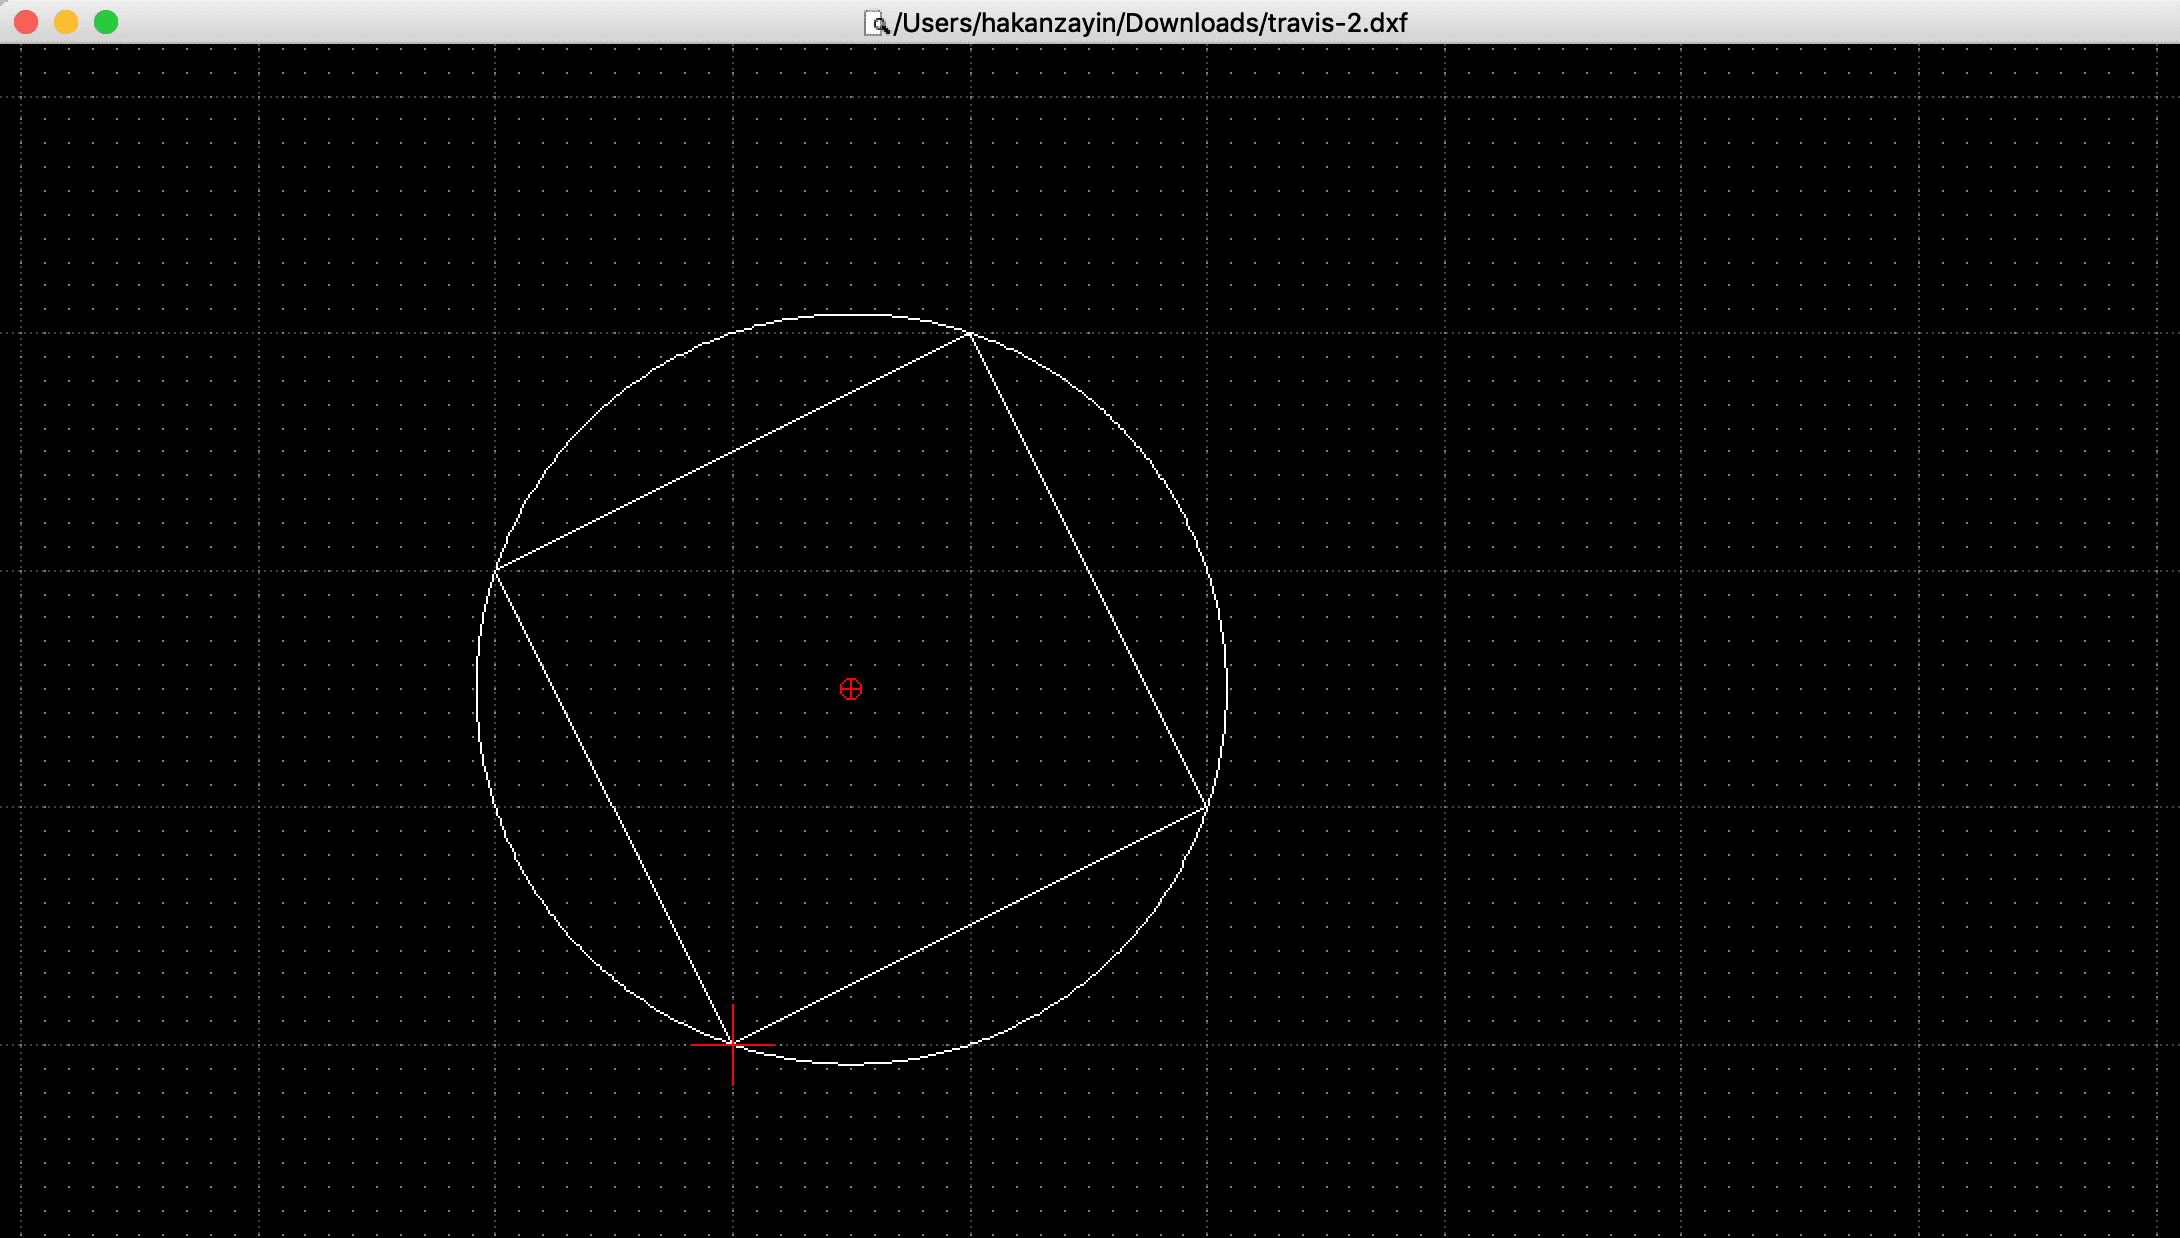Maximize the window with the green button
Image resolution: width=2180 pixels, height=1238 pixels.
(106, 22)
